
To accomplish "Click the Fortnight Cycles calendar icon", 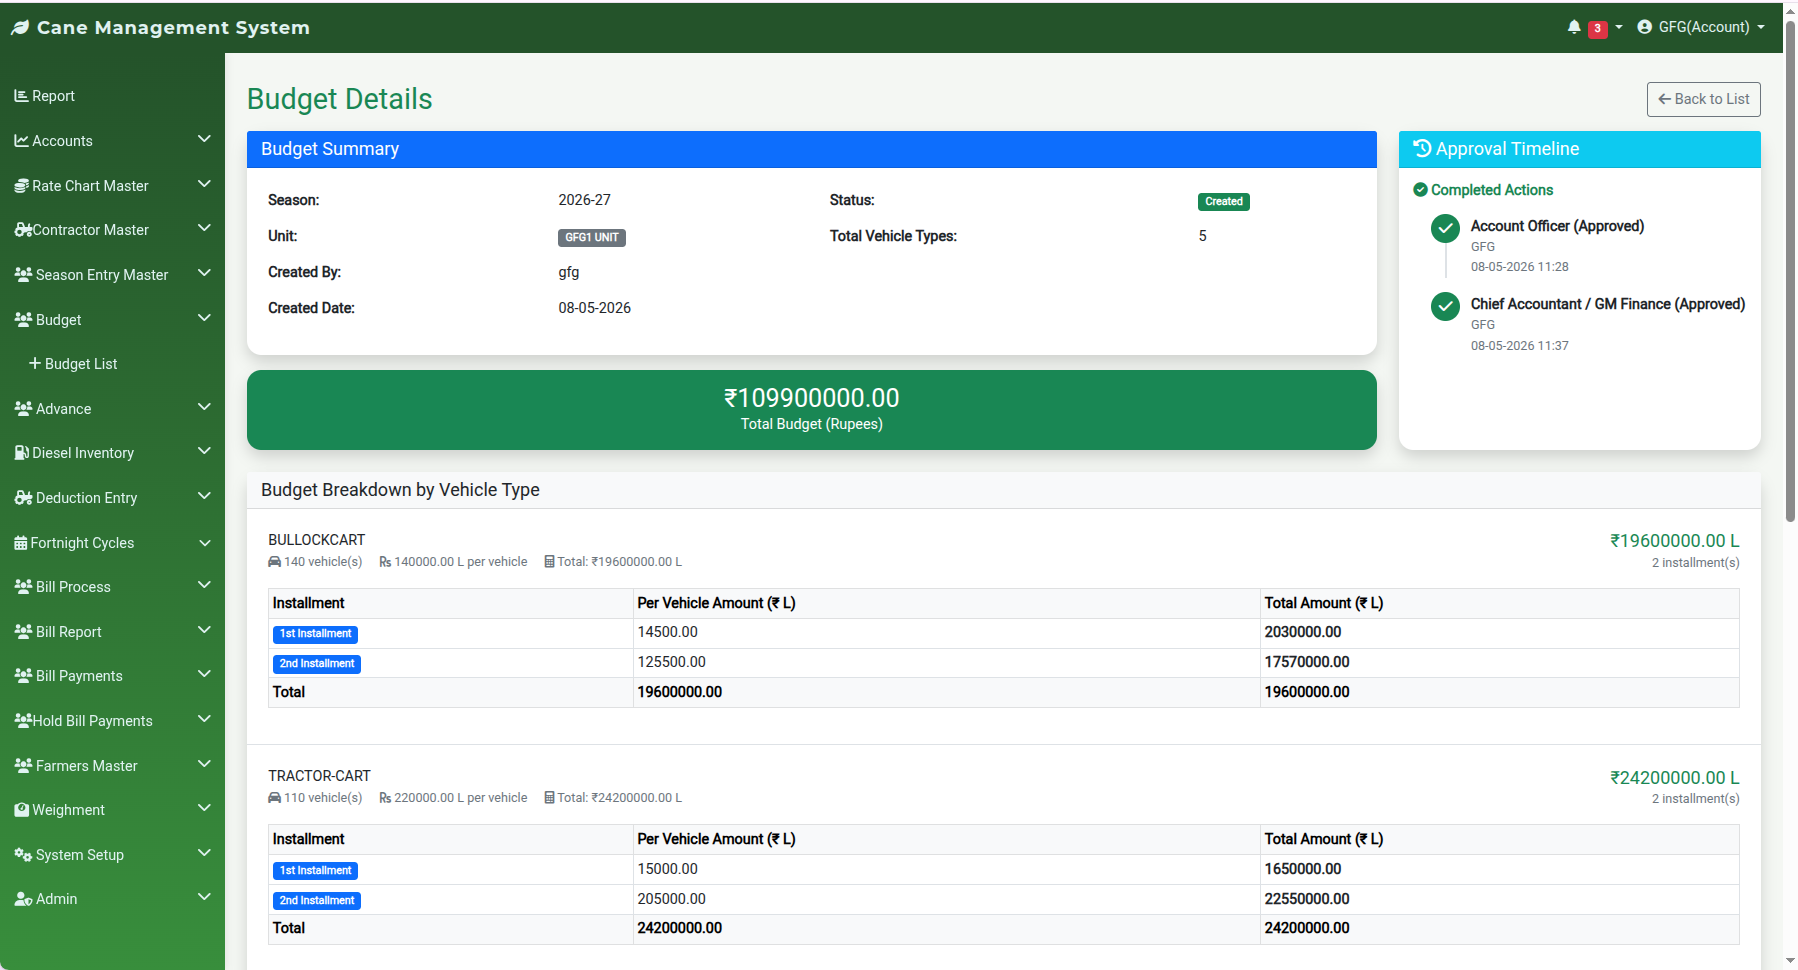I will 21,543.
